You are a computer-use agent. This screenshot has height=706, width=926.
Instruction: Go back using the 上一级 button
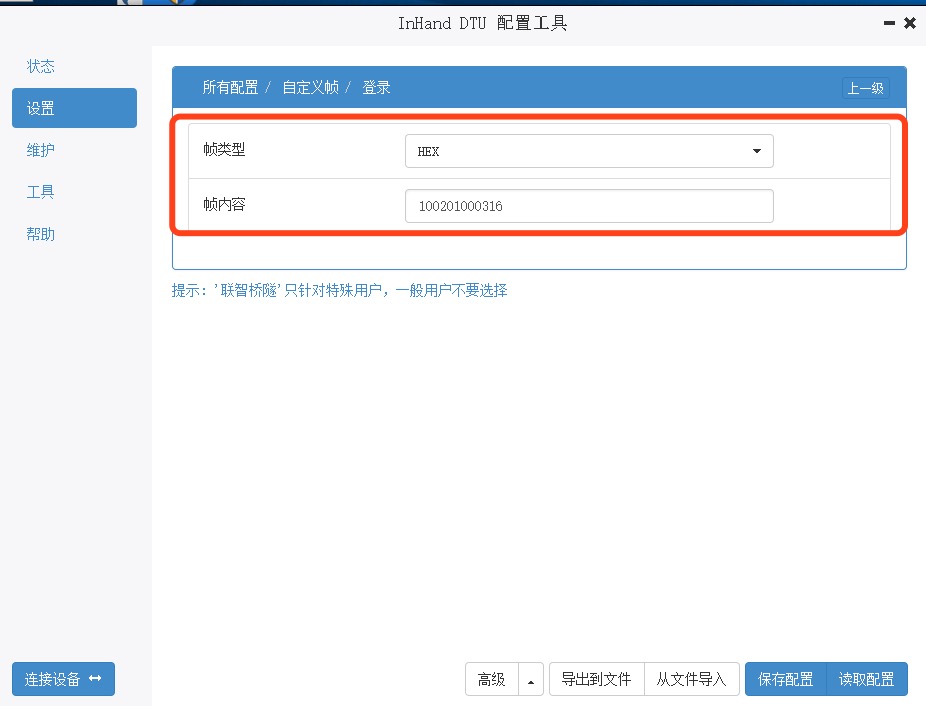865,88
